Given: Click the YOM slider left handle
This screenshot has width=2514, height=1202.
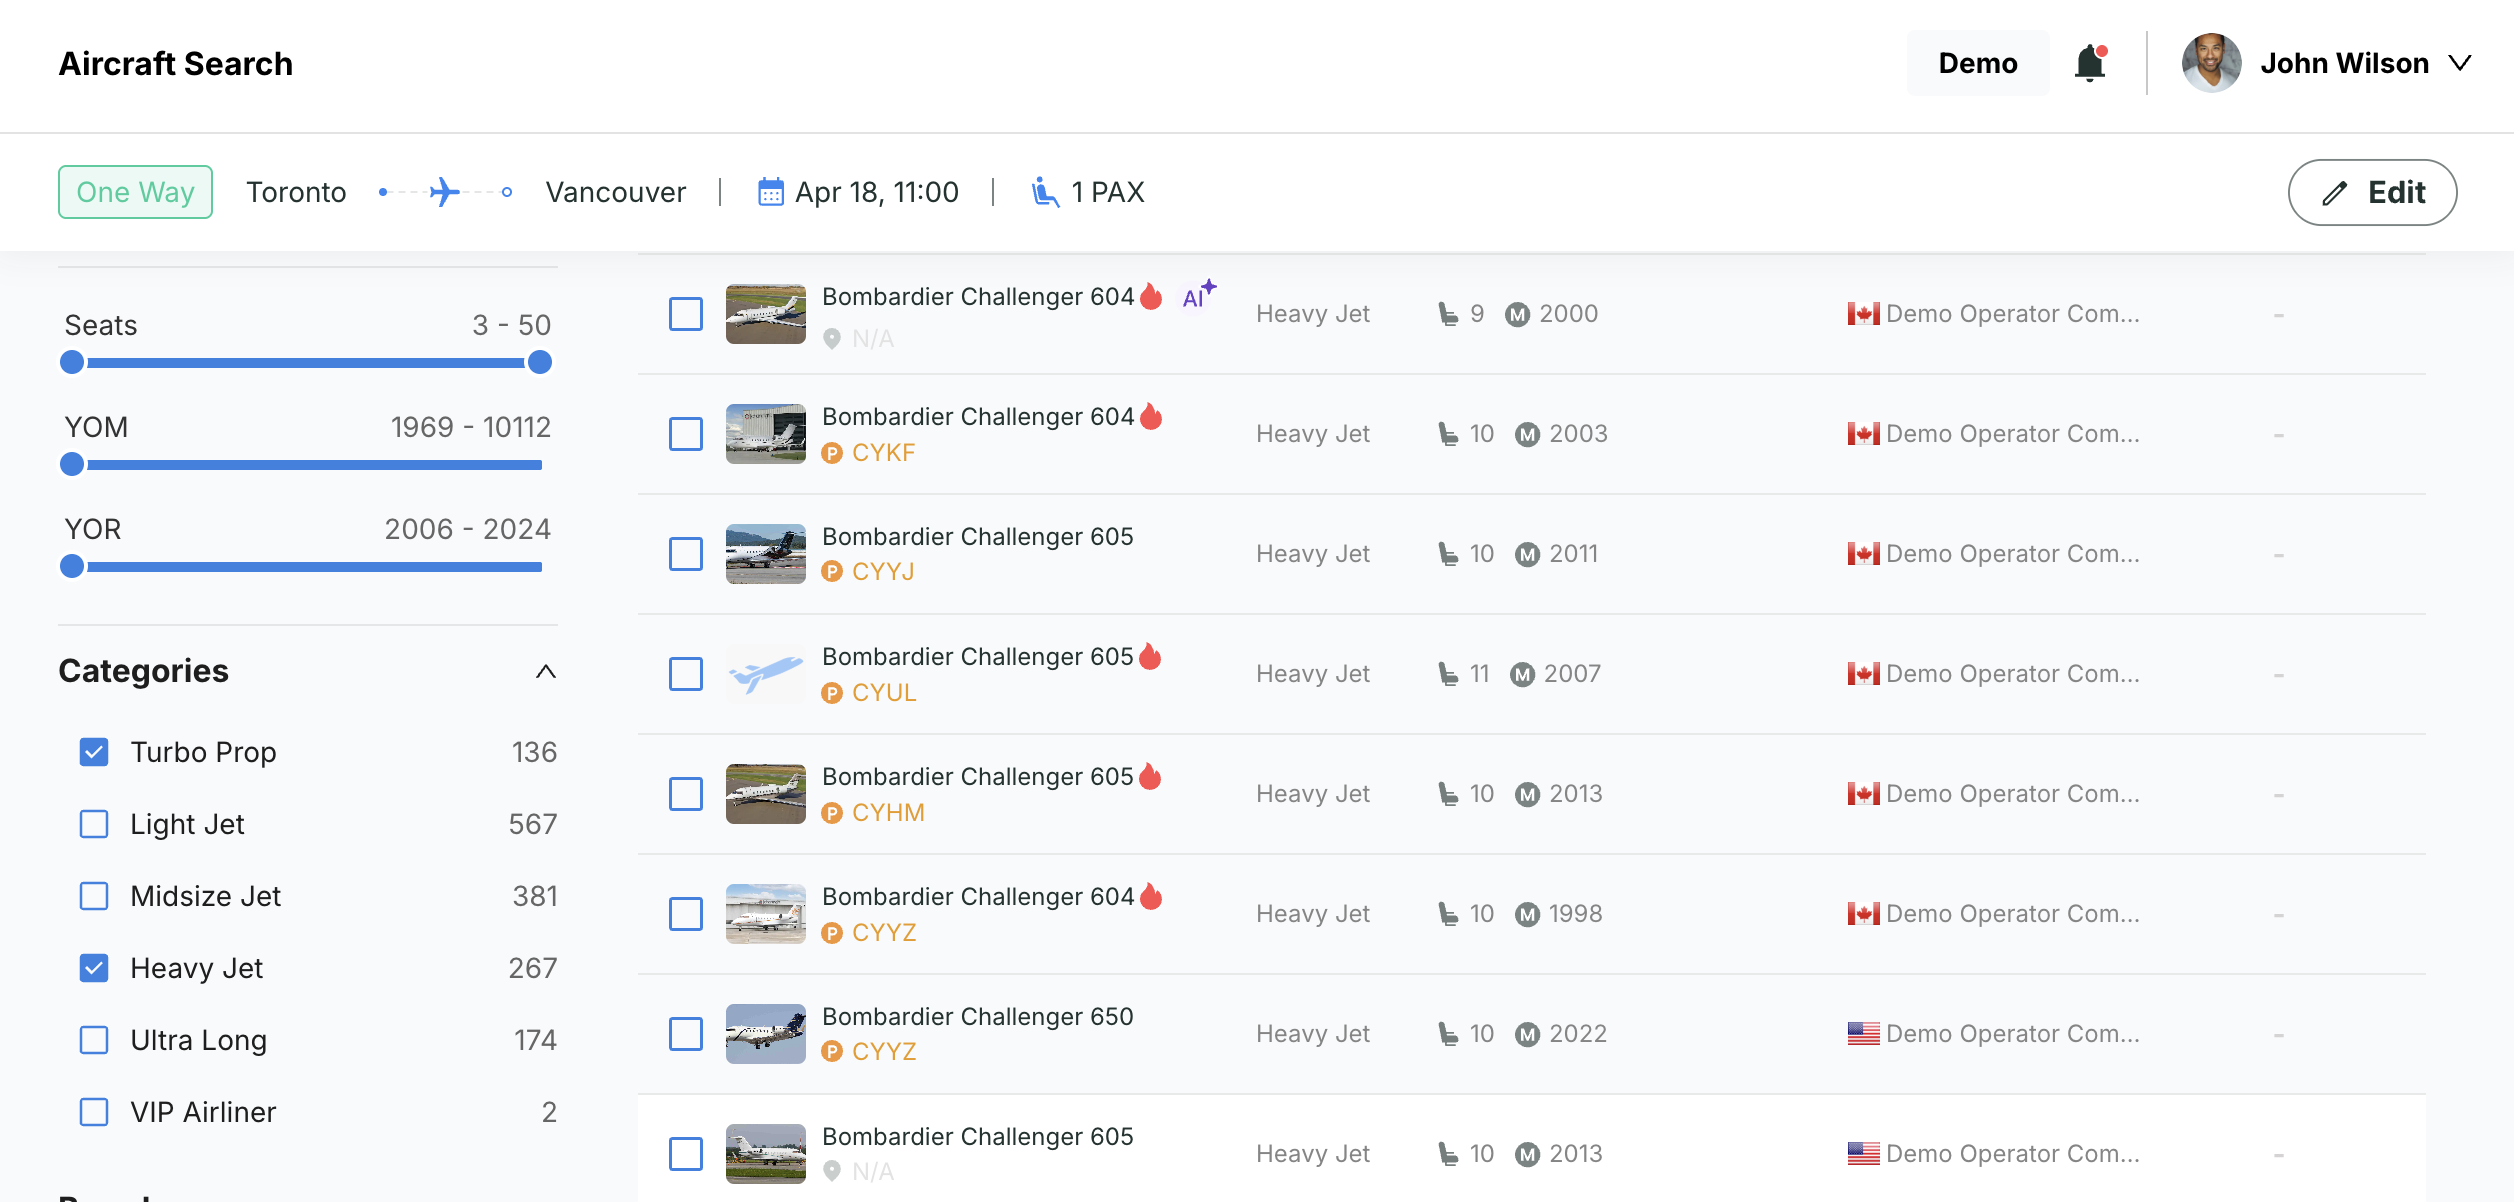Looking at the screenshot, I should point(72,464).
